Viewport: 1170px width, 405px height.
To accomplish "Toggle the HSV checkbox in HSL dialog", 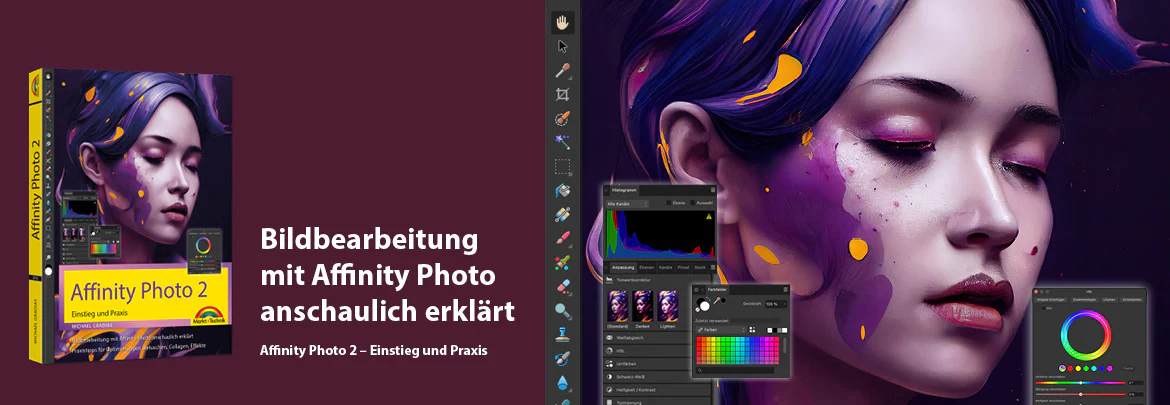I will (1043, 308).
